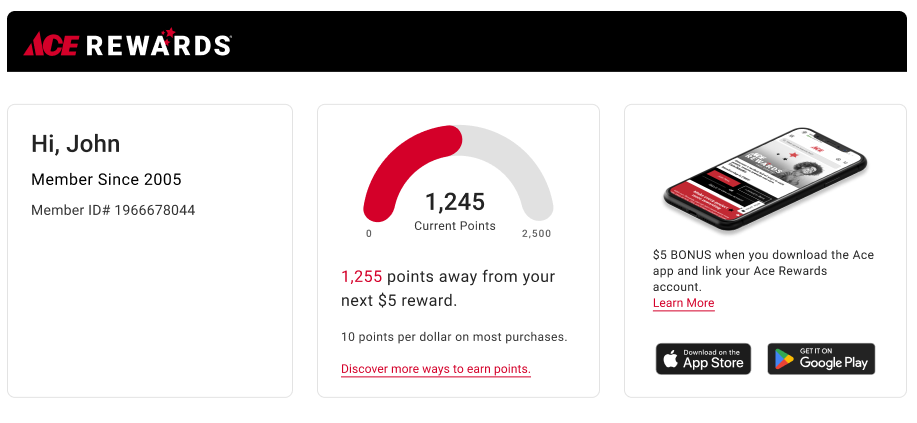Click the red star above Rewards logo

click(168, 33)
